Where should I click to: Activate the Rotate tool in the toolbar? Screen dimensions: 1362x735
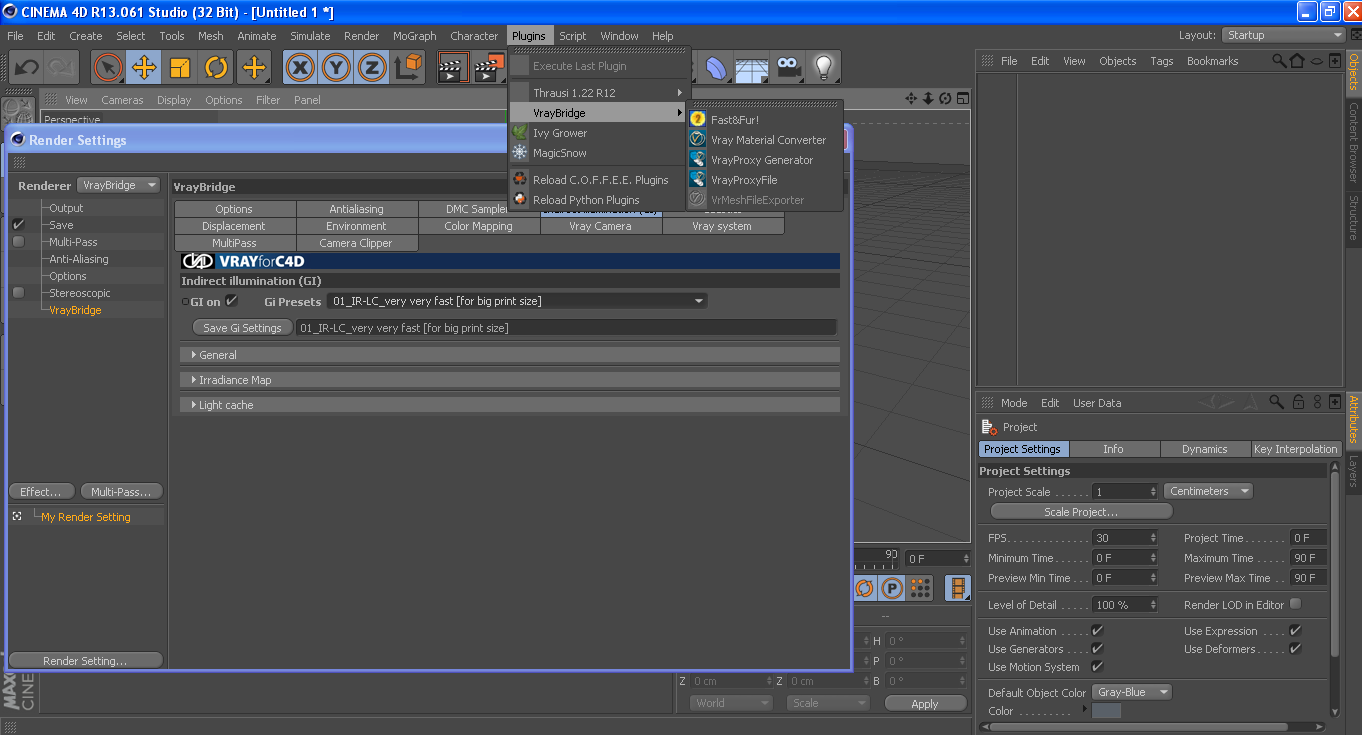(216, 67)
